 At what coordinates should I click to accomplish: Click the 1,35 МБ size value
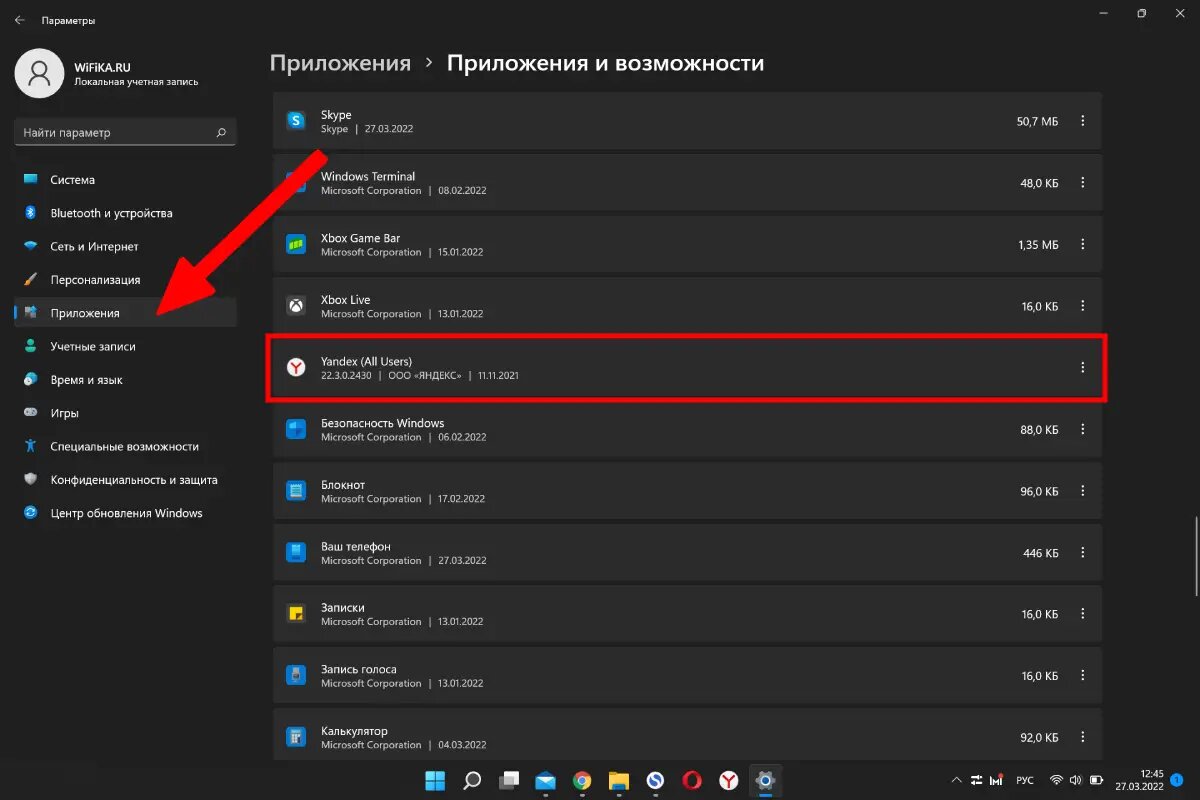pos(1036,245)
